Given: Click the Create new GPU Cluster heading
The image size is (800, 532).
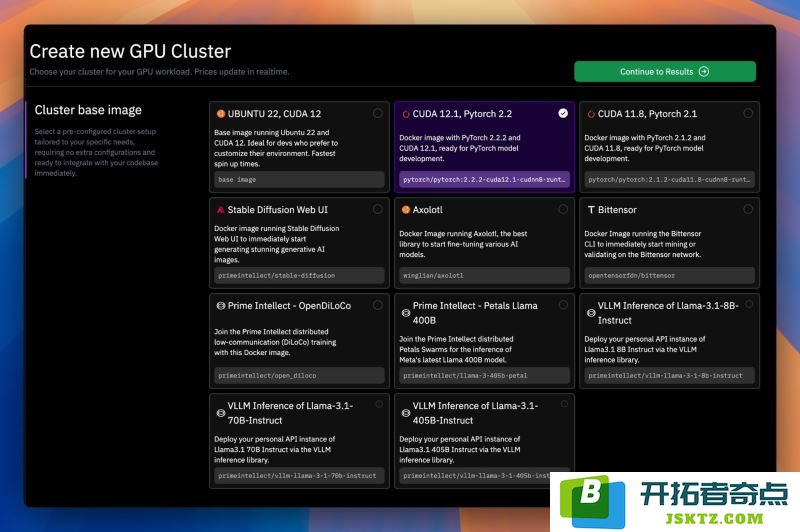Looking at the screenshot, I should (x=130, y=52).
